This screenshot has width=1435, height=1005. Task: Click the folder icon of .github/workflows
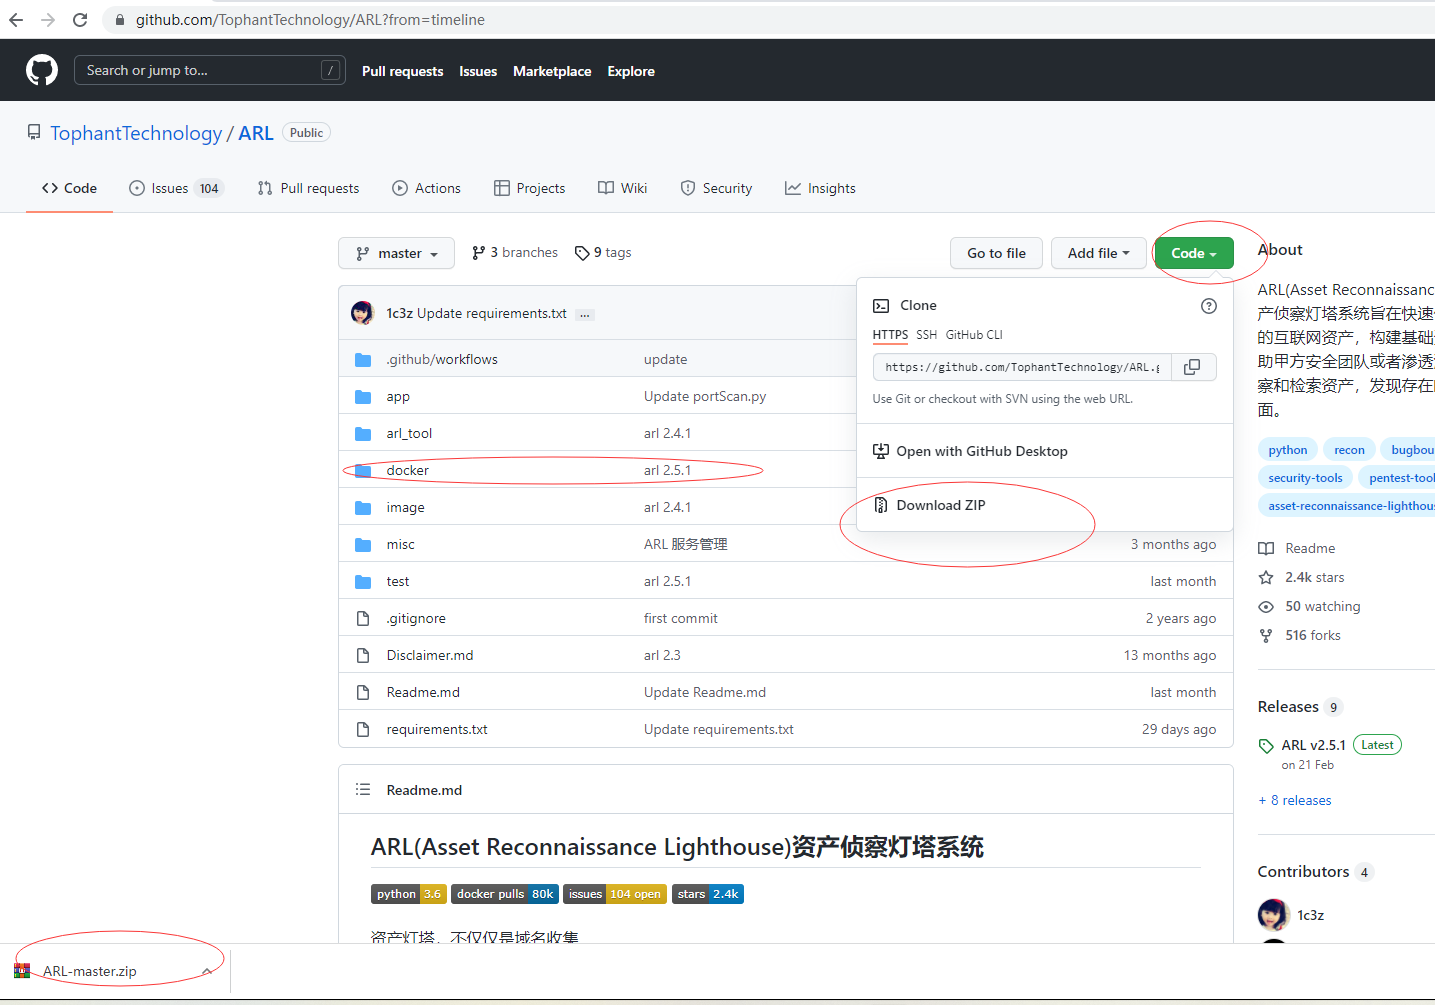363,360
